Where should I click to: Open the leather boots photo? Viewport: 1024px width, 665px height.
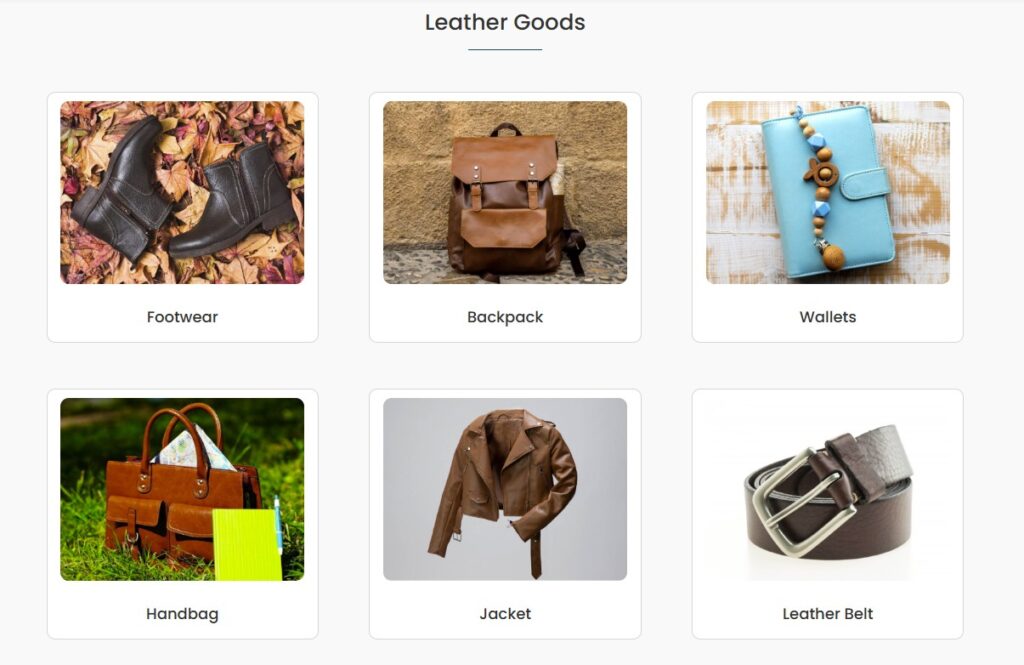click(182, 192)
